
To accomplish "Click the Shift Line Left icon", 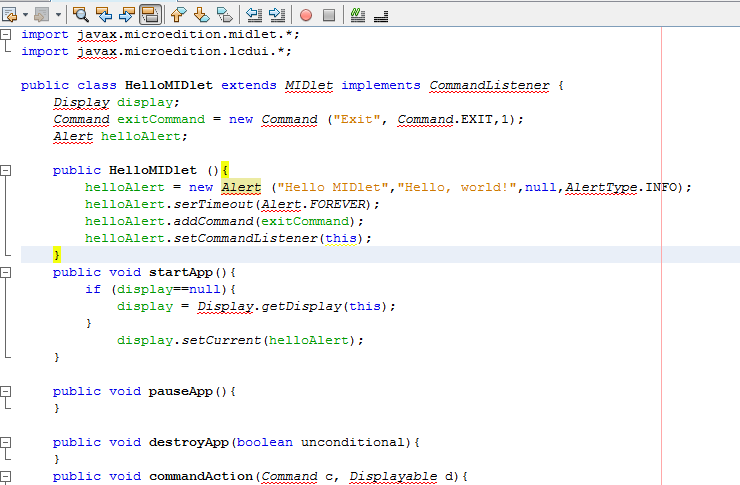I will click(254, 15).
